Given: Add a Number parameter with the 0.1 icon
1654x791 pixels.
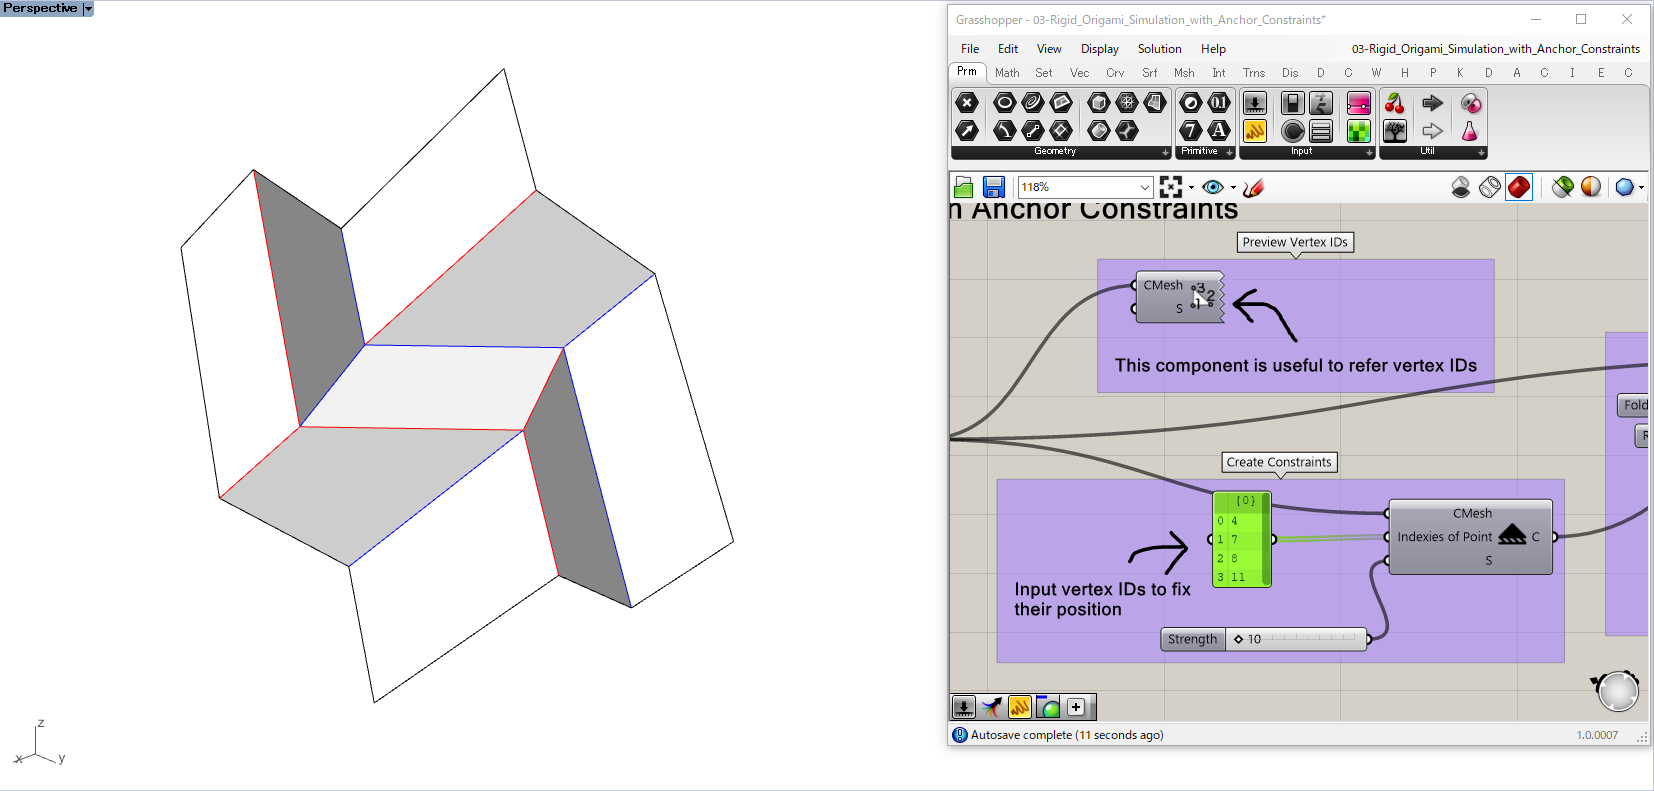Looking at the screenshot, I should coord(1219,102).
